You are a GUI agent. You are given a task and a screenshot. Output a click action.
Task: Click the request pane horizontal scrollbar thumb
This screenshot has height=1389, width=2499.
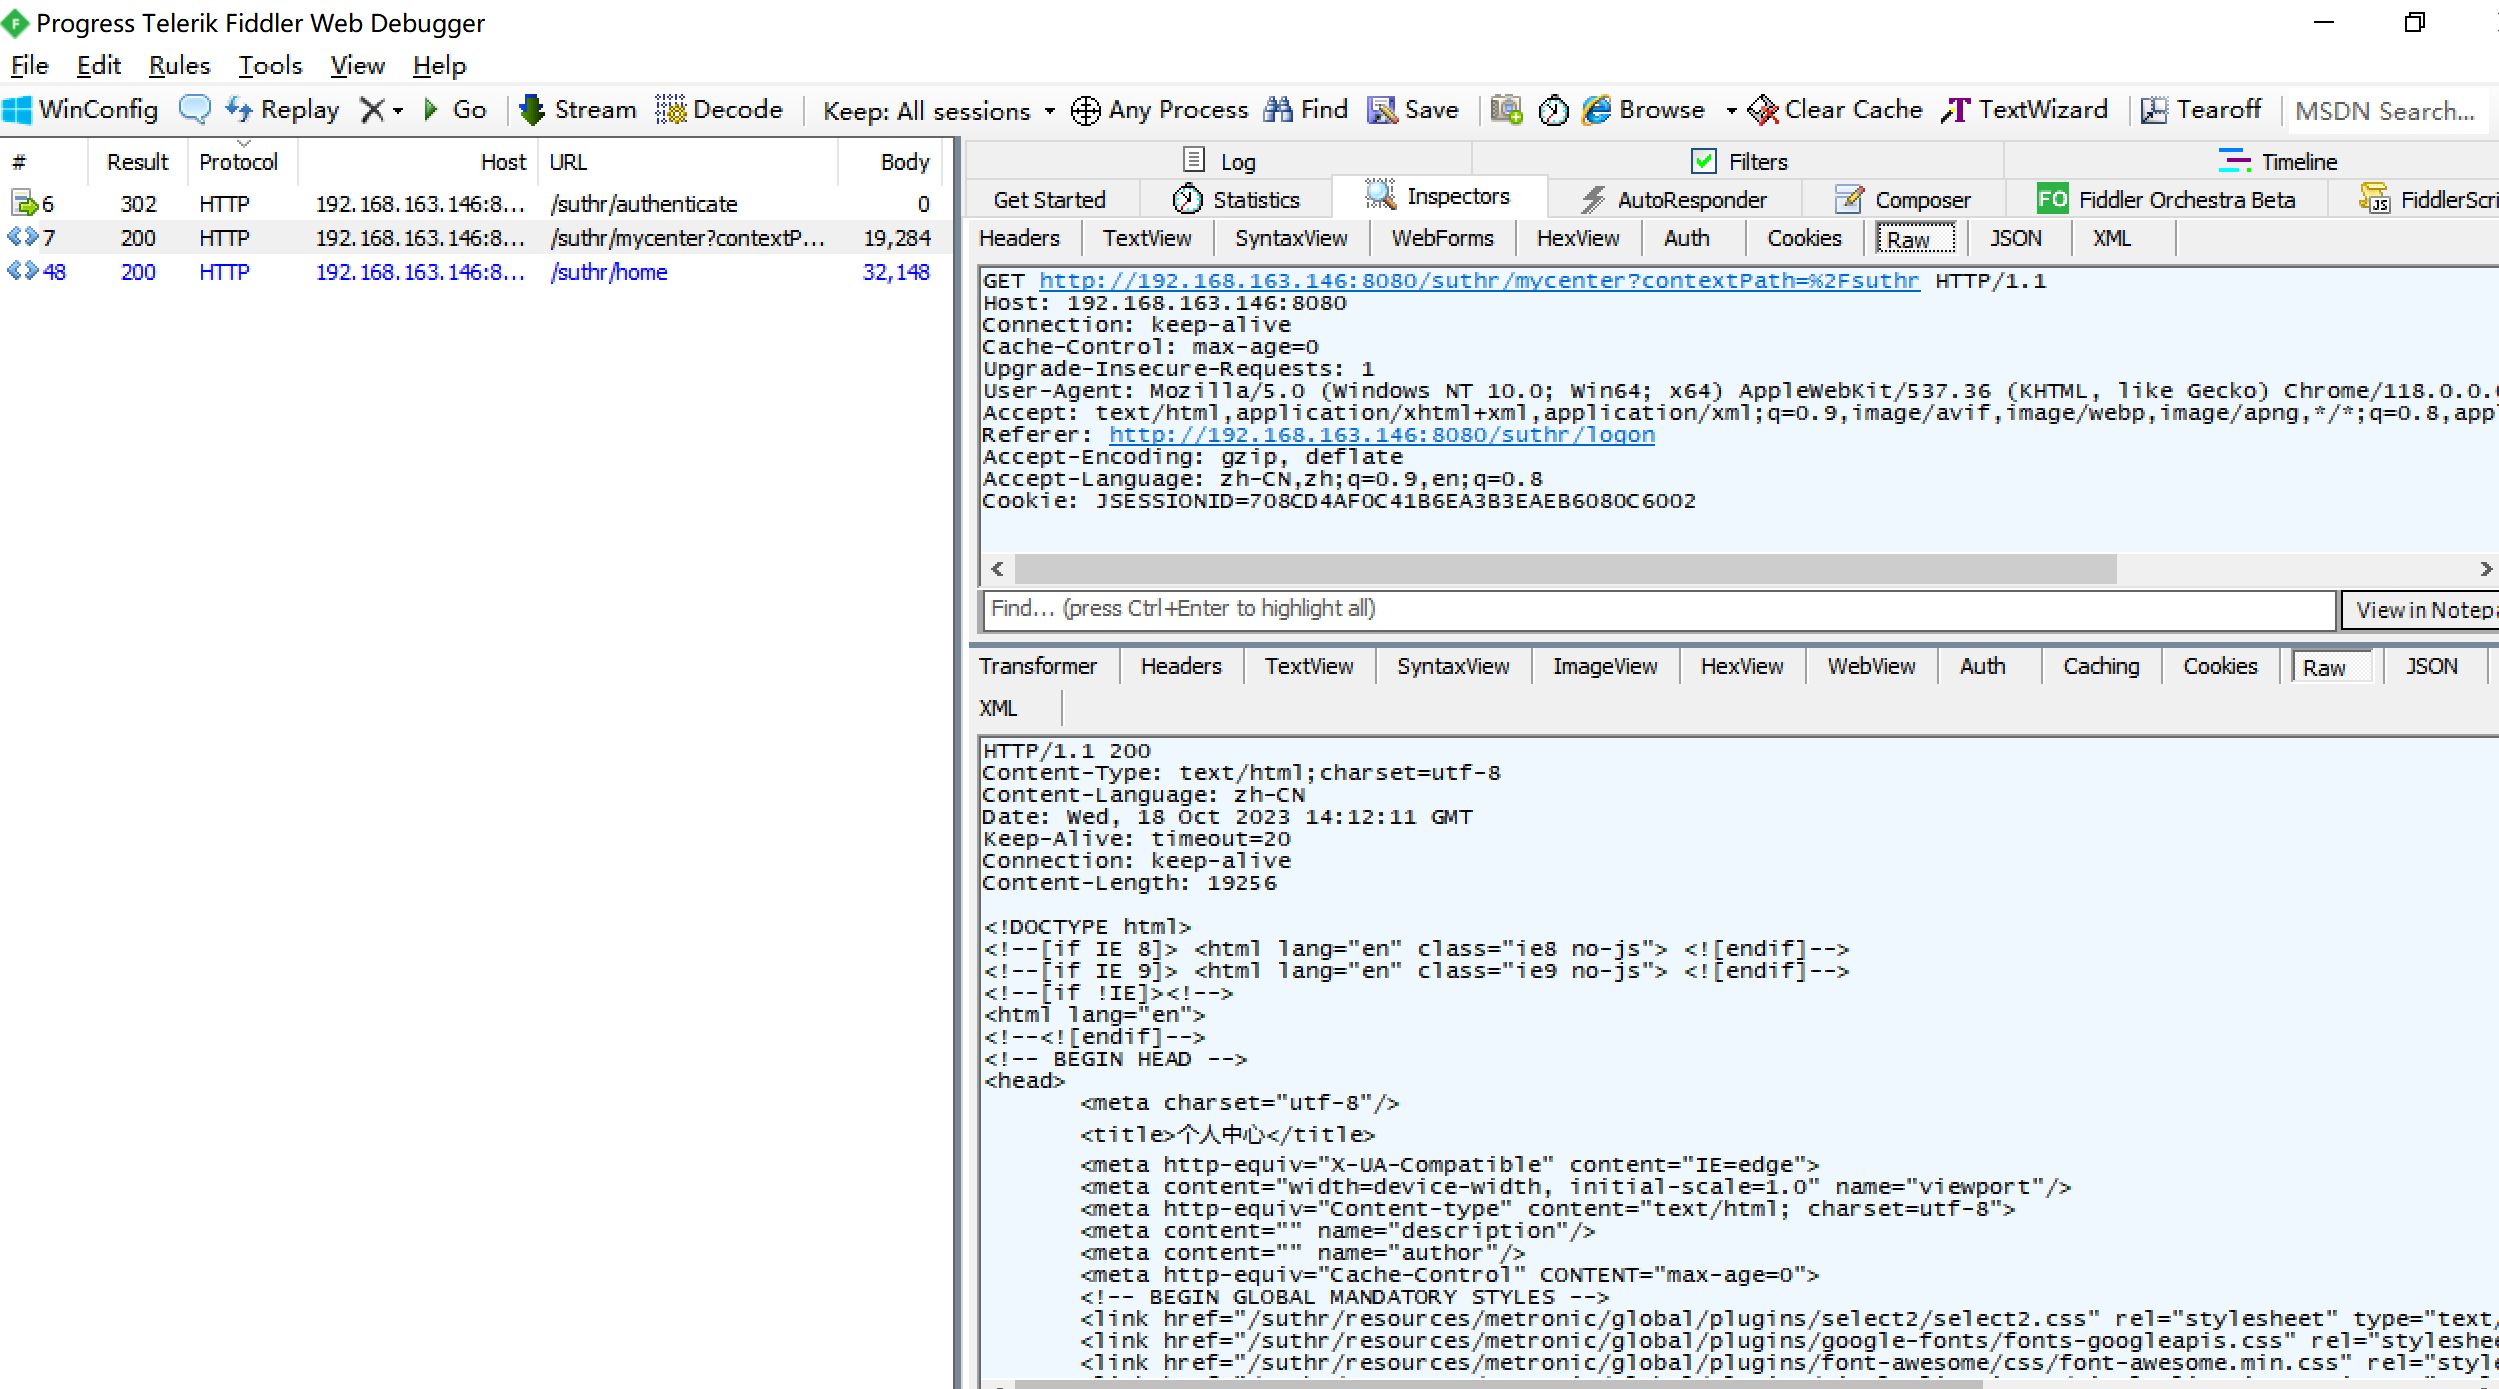click(1565, 570)
